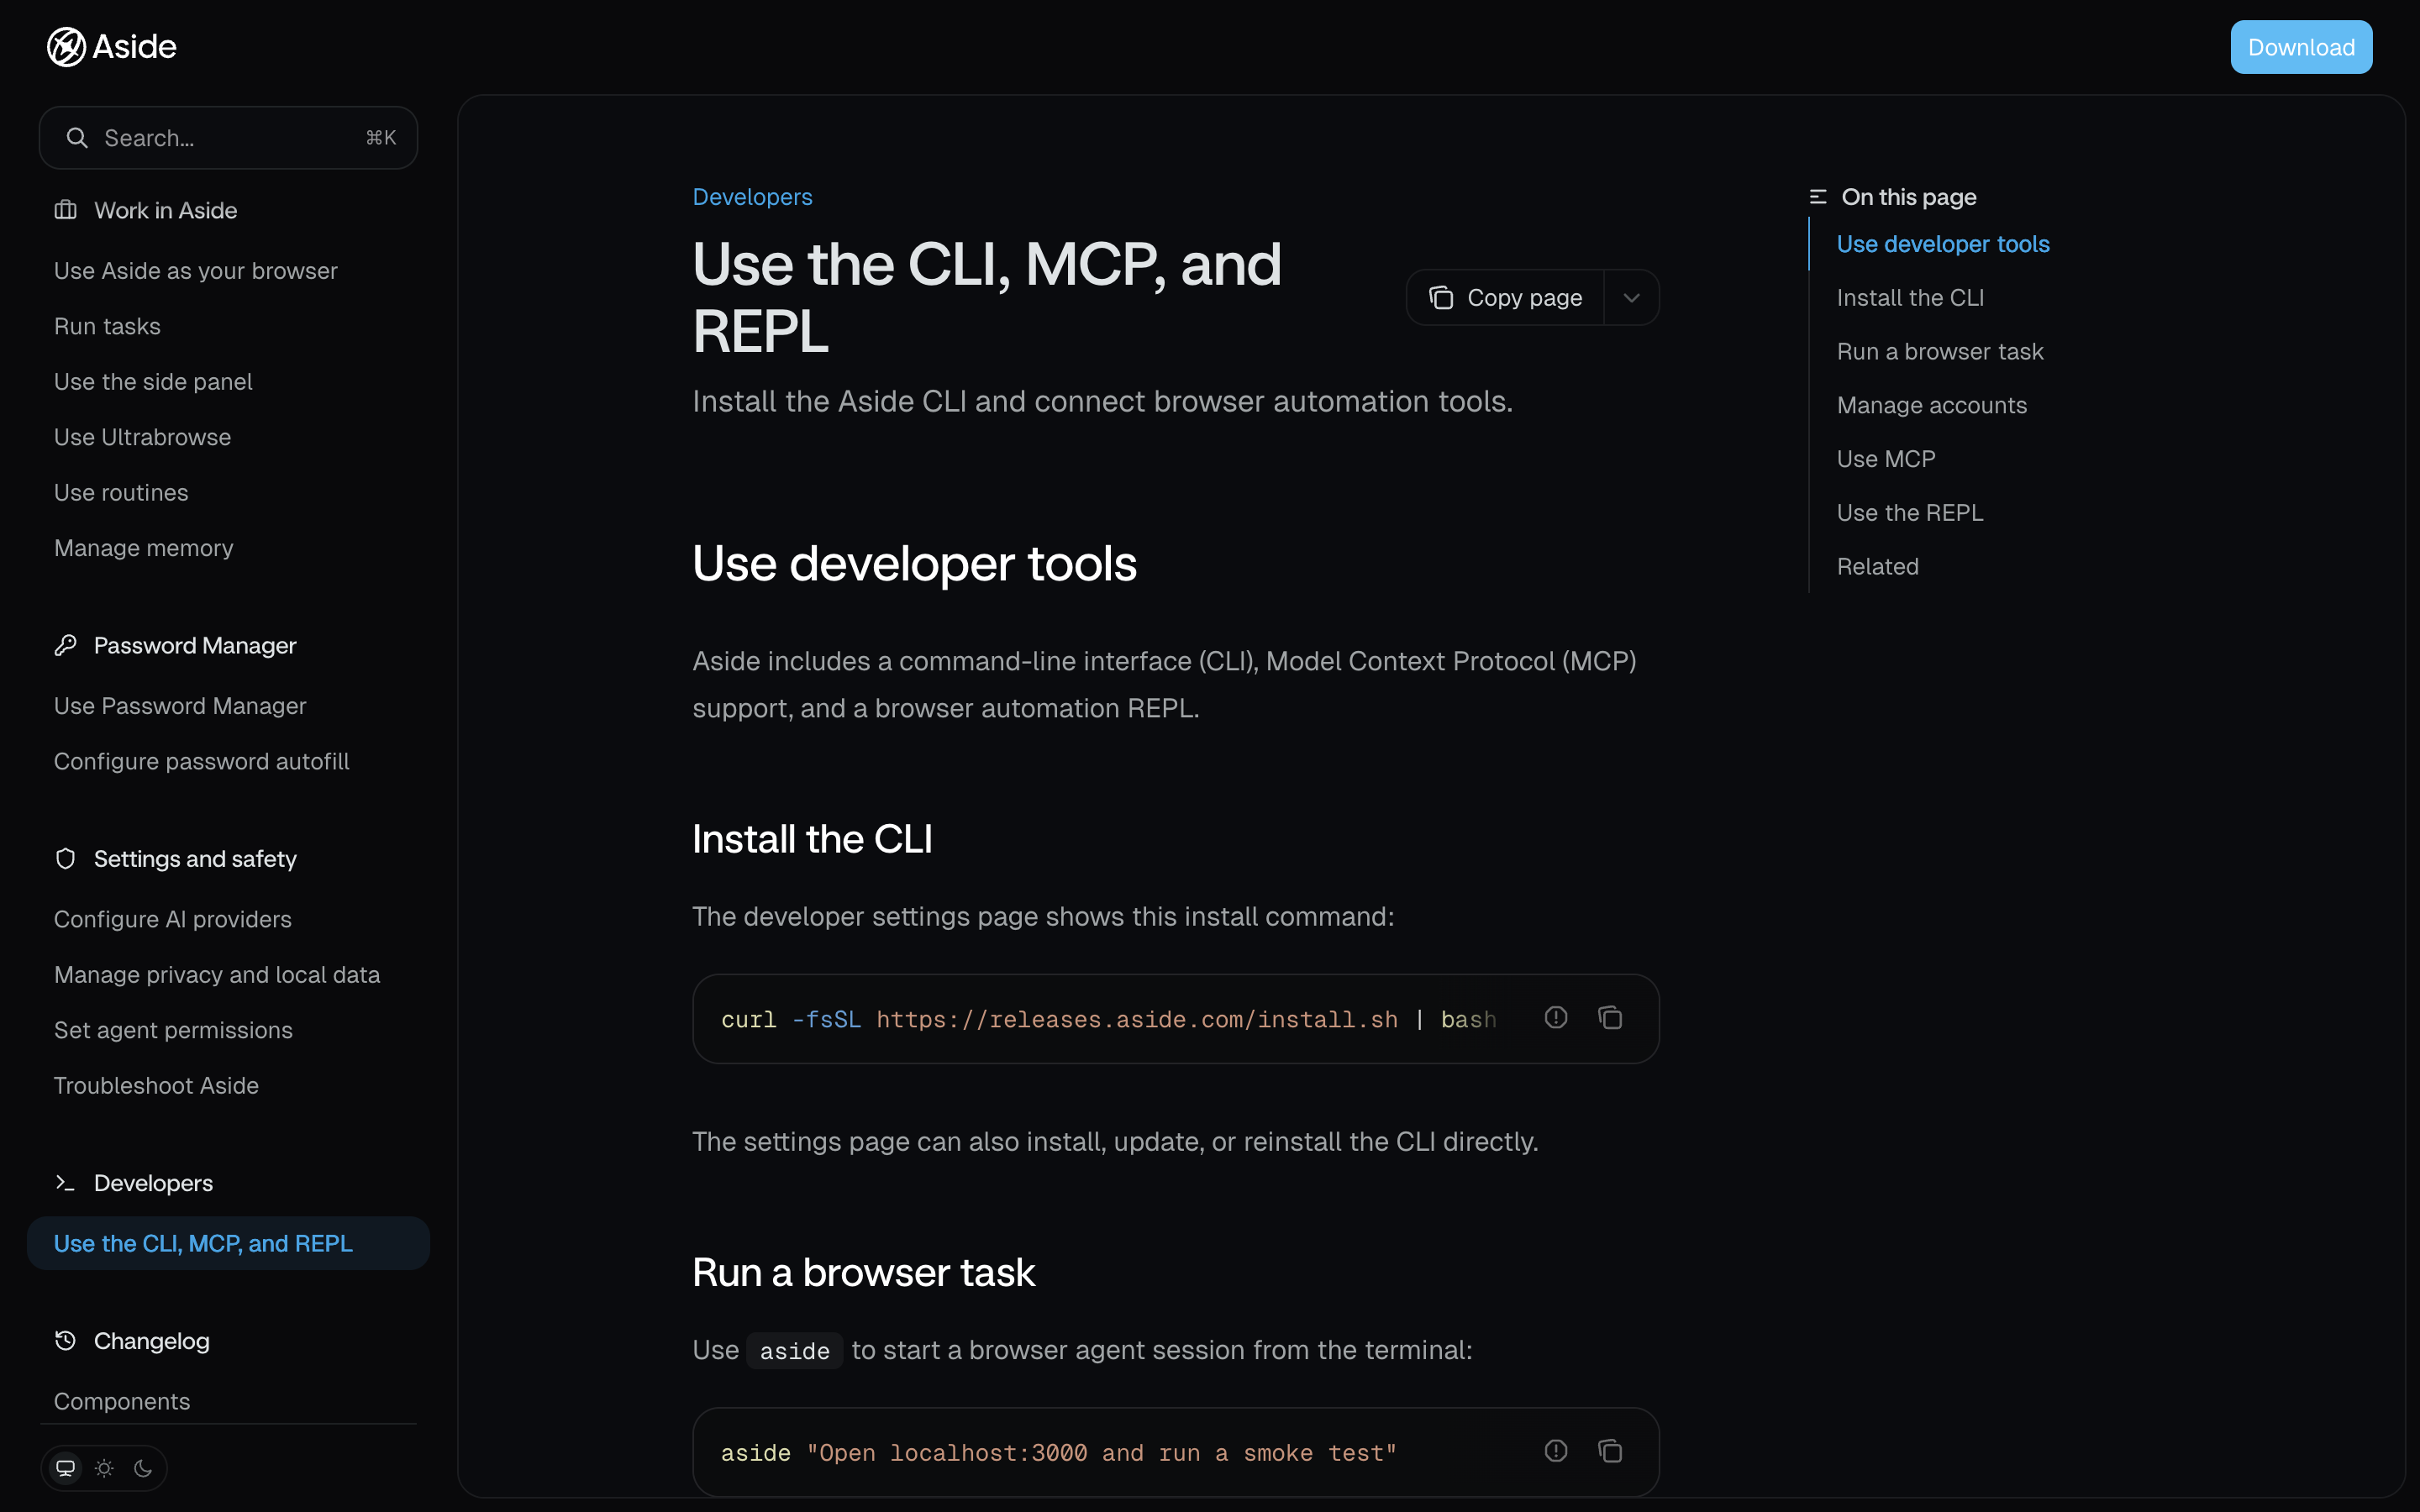Jump to Use MCP section
2420x1512 pixels.
coord(1886,459)
